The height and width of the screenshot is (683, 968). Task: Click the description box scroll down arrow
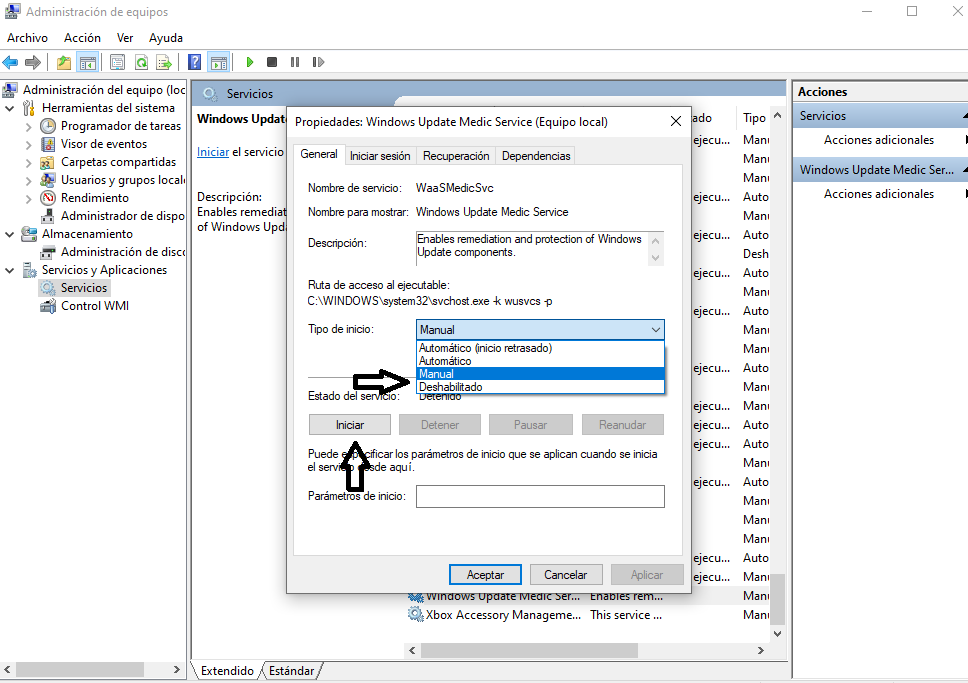656,258
